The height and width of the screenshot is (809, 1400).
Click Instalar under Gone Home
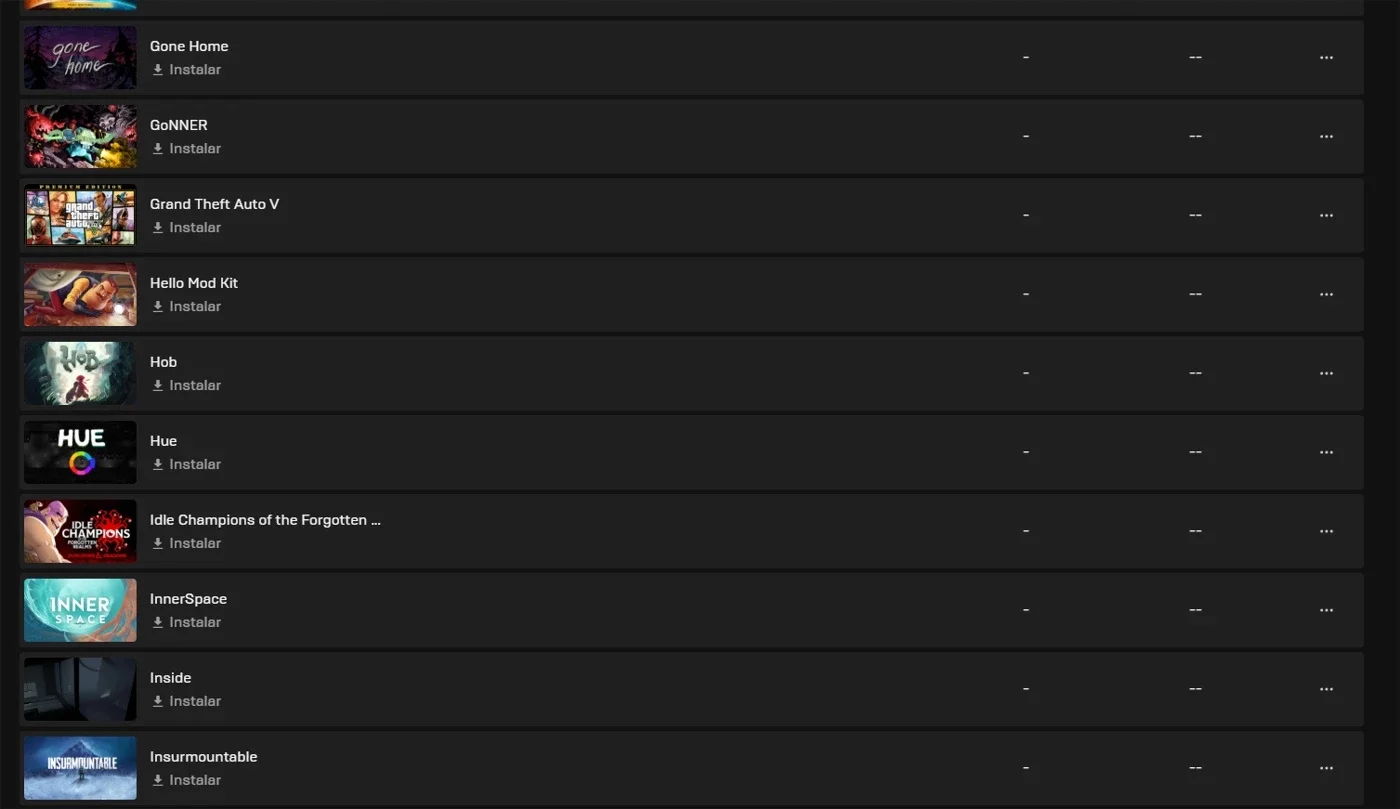(x=186, y=70)
